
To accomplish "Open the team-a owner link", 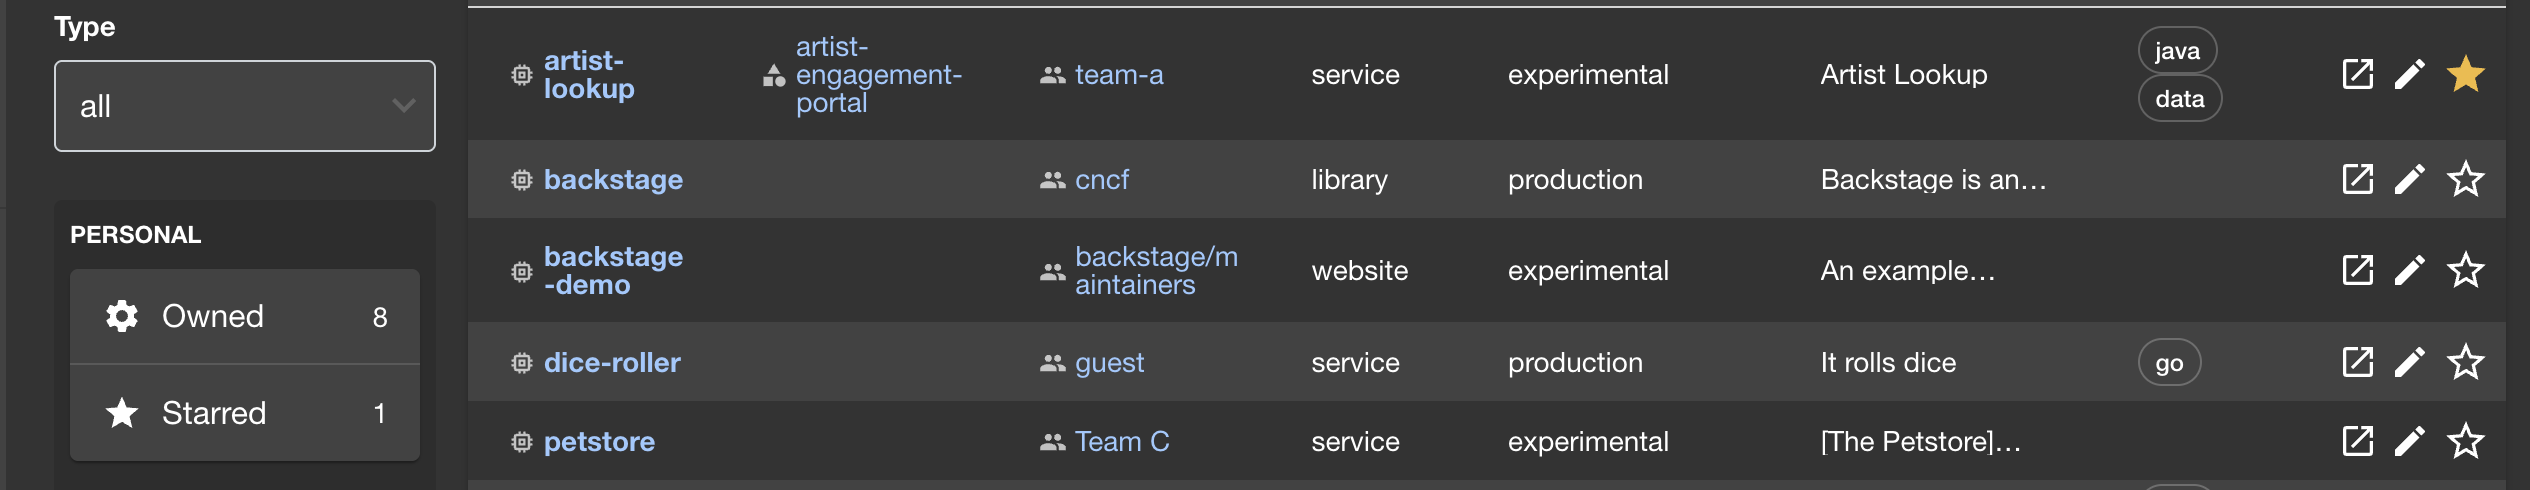I will 1119,75.
